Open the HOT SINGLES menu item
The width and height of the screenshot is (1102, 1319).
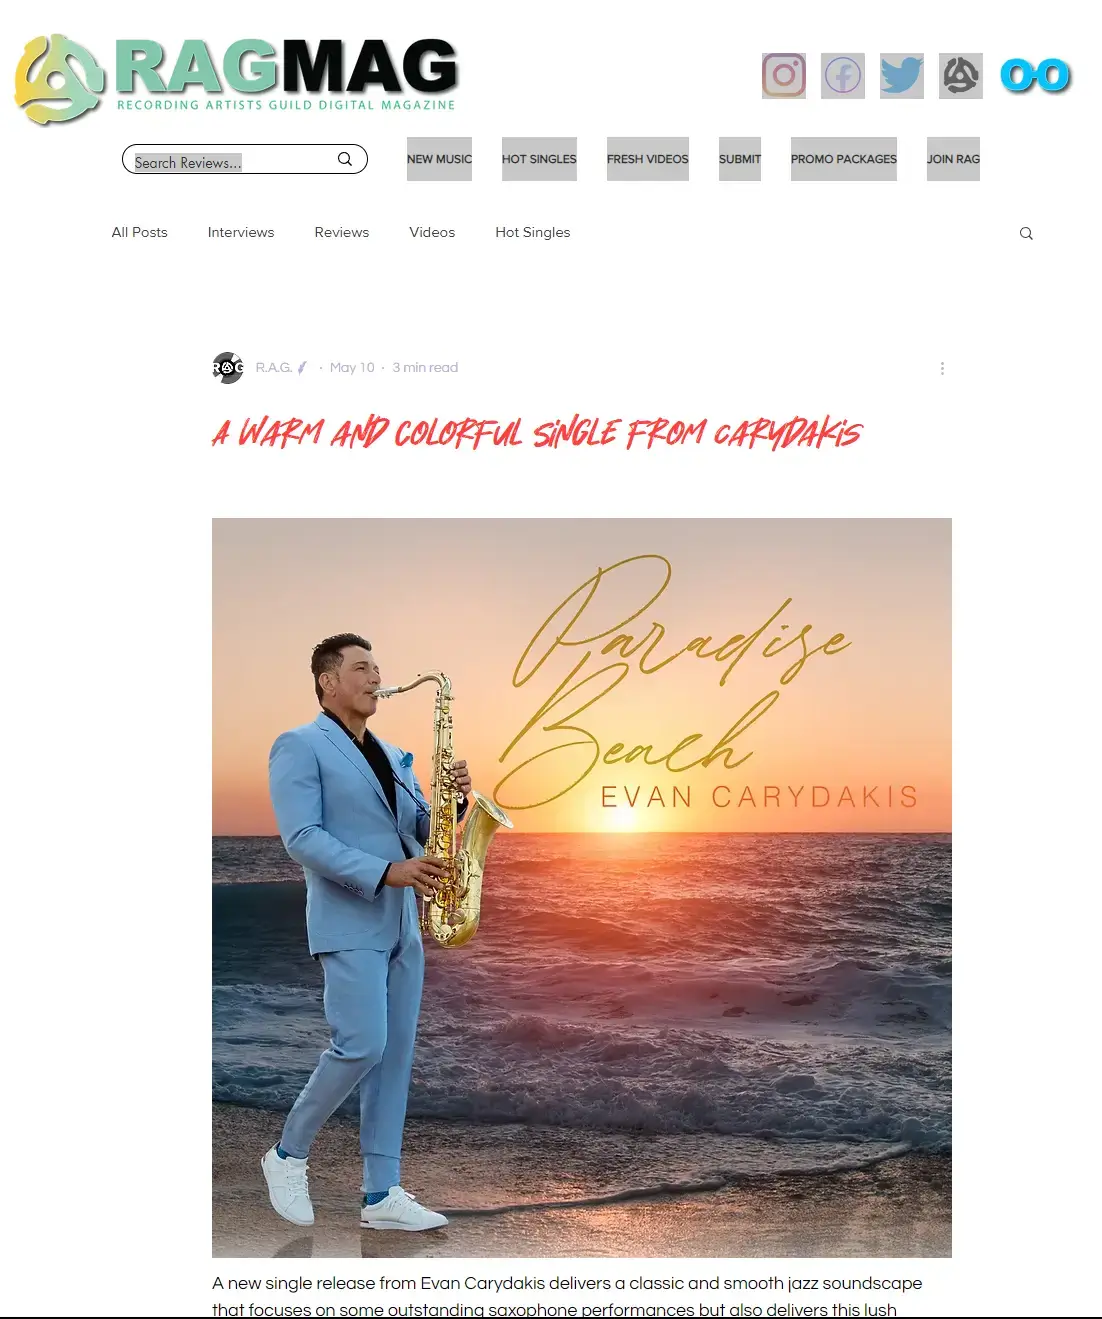[x=539, y=159]
